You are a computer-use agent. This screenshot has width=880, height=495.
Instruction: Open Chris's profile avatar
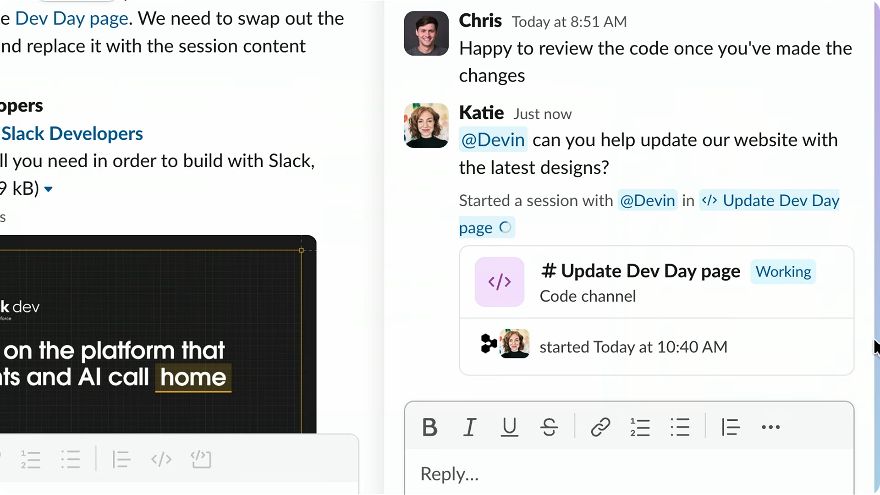pos(426,34)
